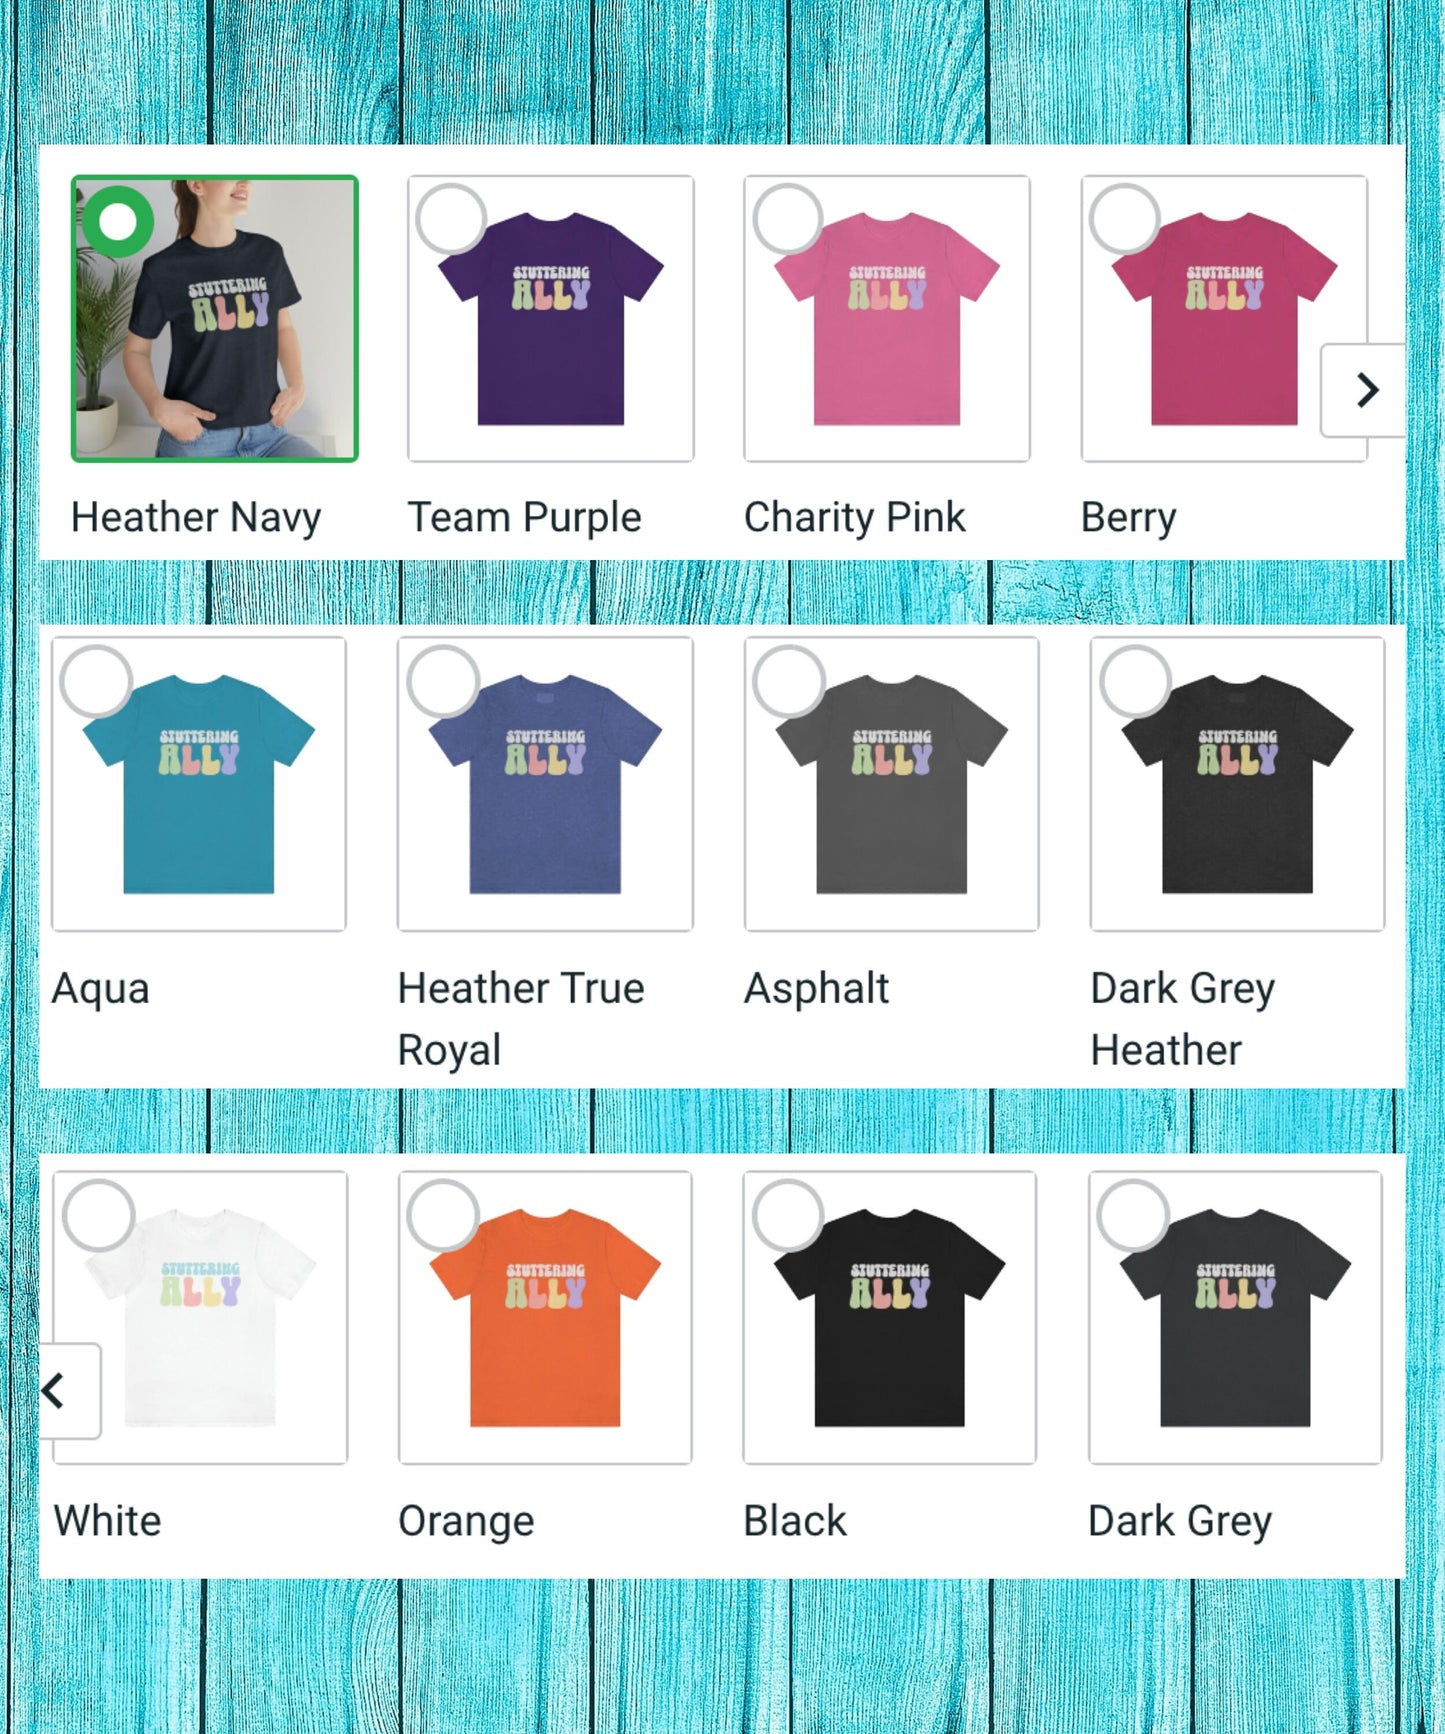Screen dimensions: 1445x1734
Task: Click the Charity Pink shirt image
Action: click(x=887, y=319)
